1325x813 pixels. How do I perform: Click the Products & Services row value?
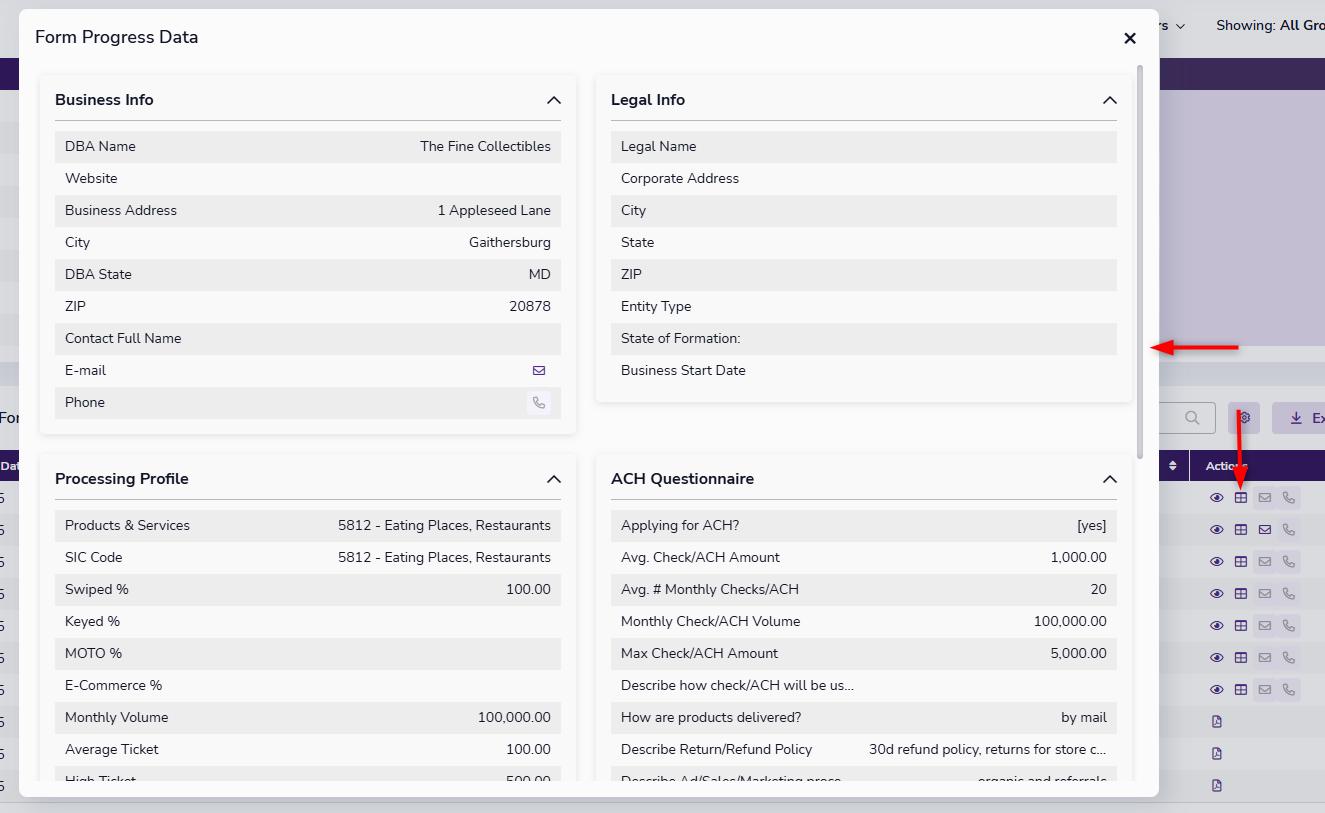(444, 525)
